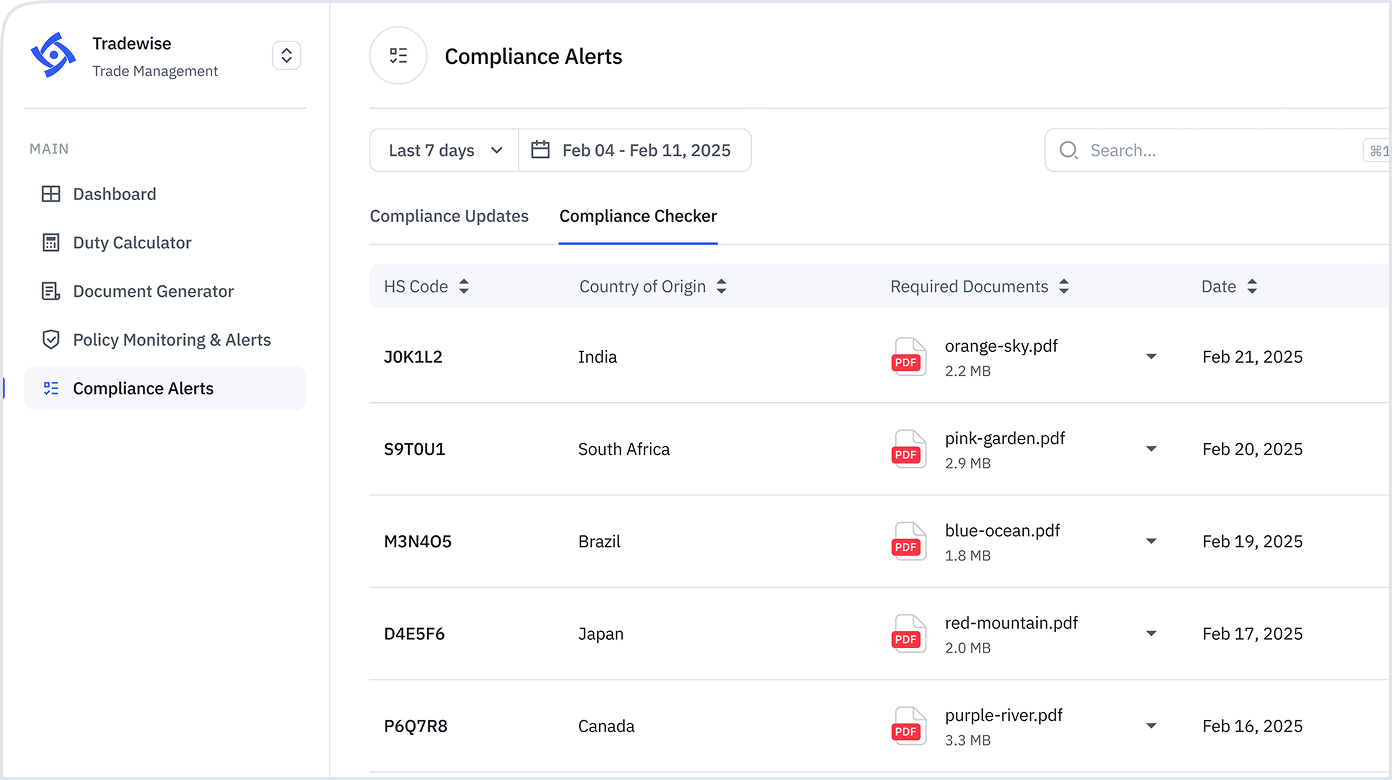
Task: Click PDF icon for purple-river.pdf
Action: pyautogui.click(x=908, y=727)
